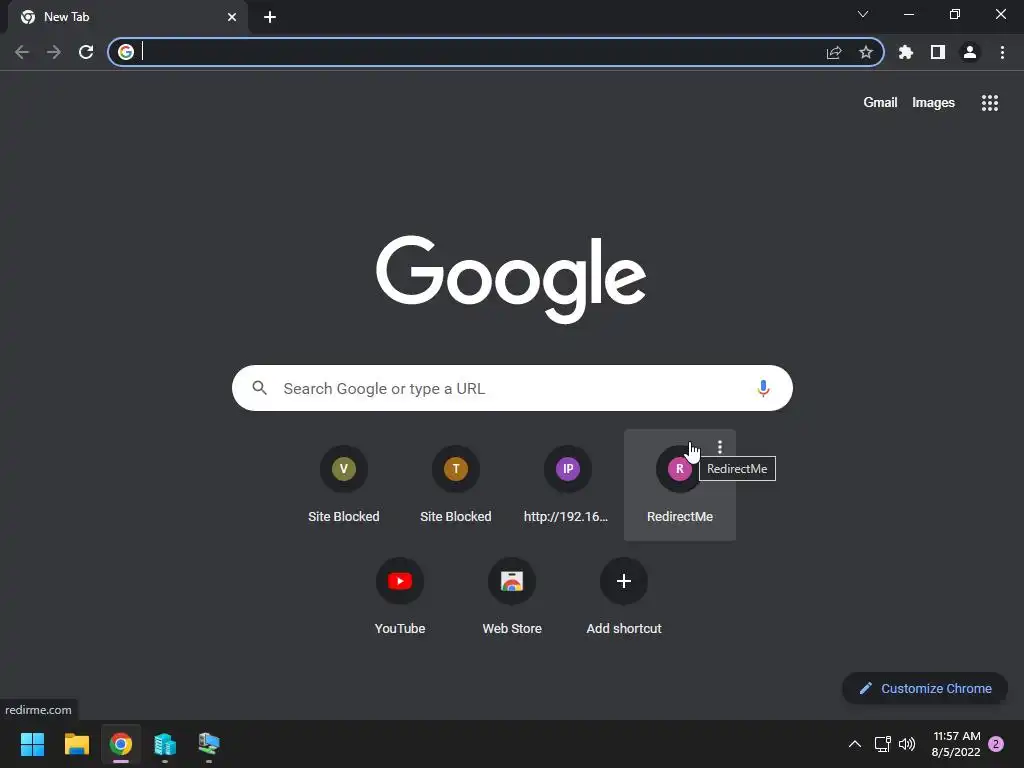Open the Web Store shortcut

[x=512, y=598]
